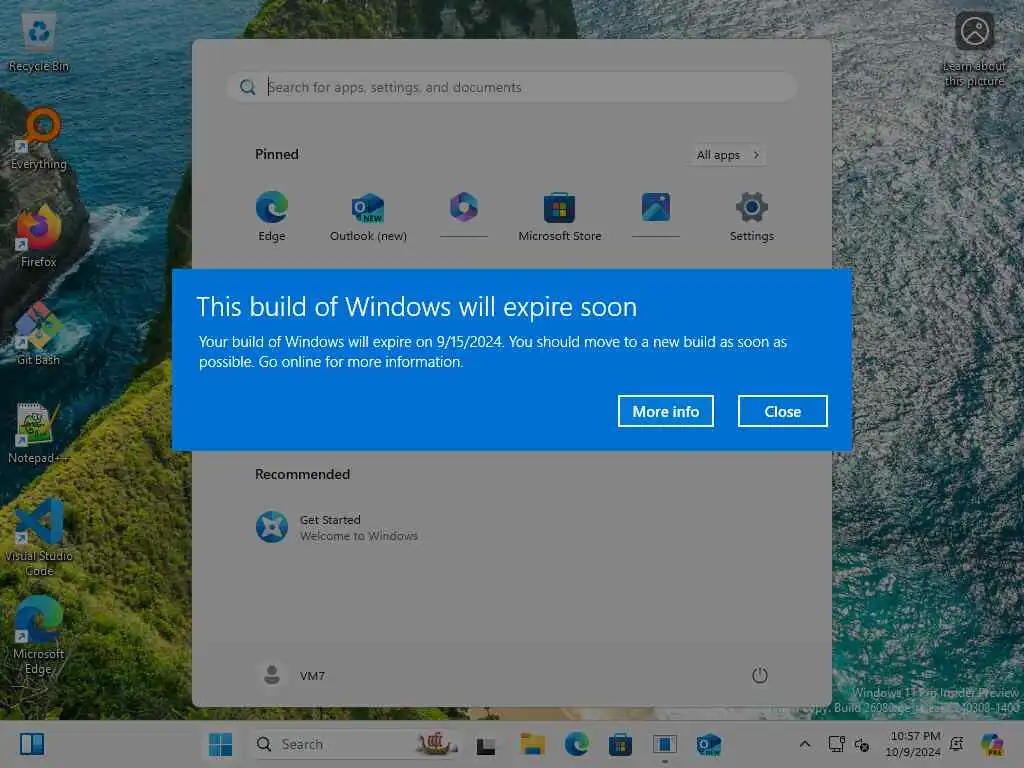Click the power button in Start menu

[x=759, y=675]
